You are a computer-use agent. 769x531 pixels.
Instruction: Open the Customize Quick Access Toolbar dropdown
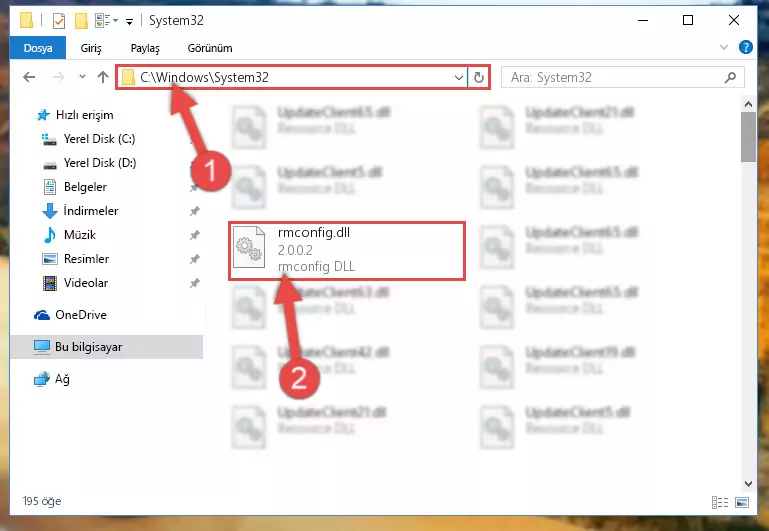tap(129, 21)
